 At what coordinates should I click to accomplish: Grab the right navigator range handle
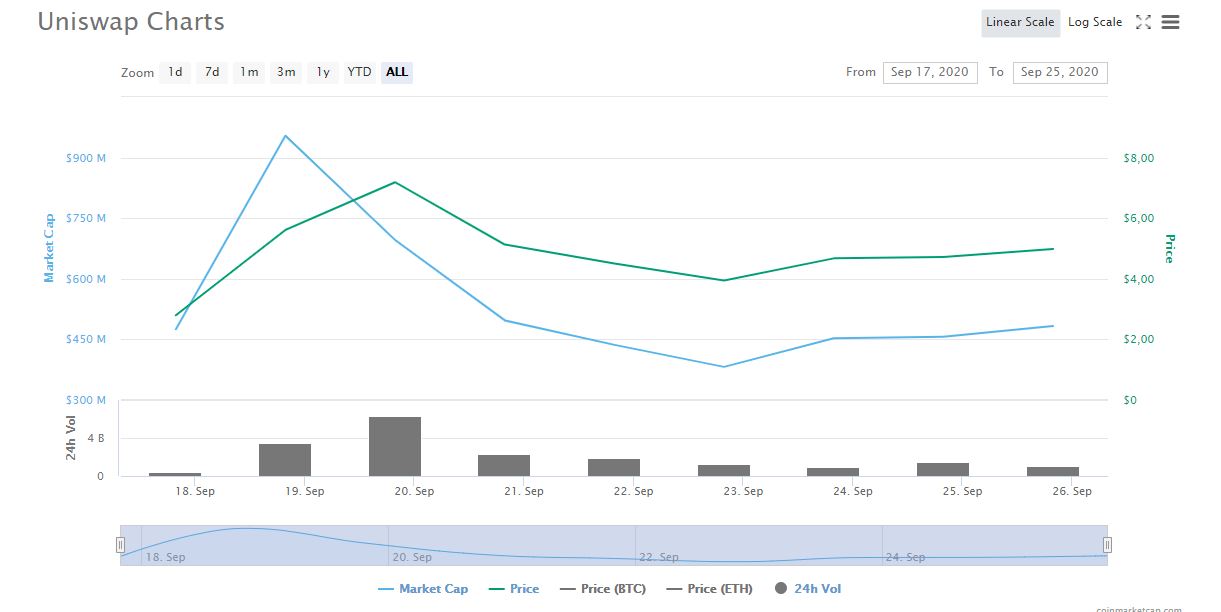point(1107,545)
